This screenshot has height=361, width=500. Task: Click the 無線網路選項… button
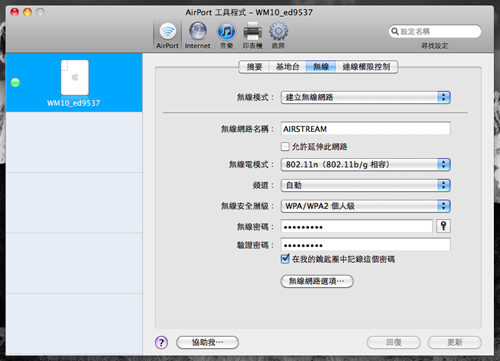tap(317, 281)
